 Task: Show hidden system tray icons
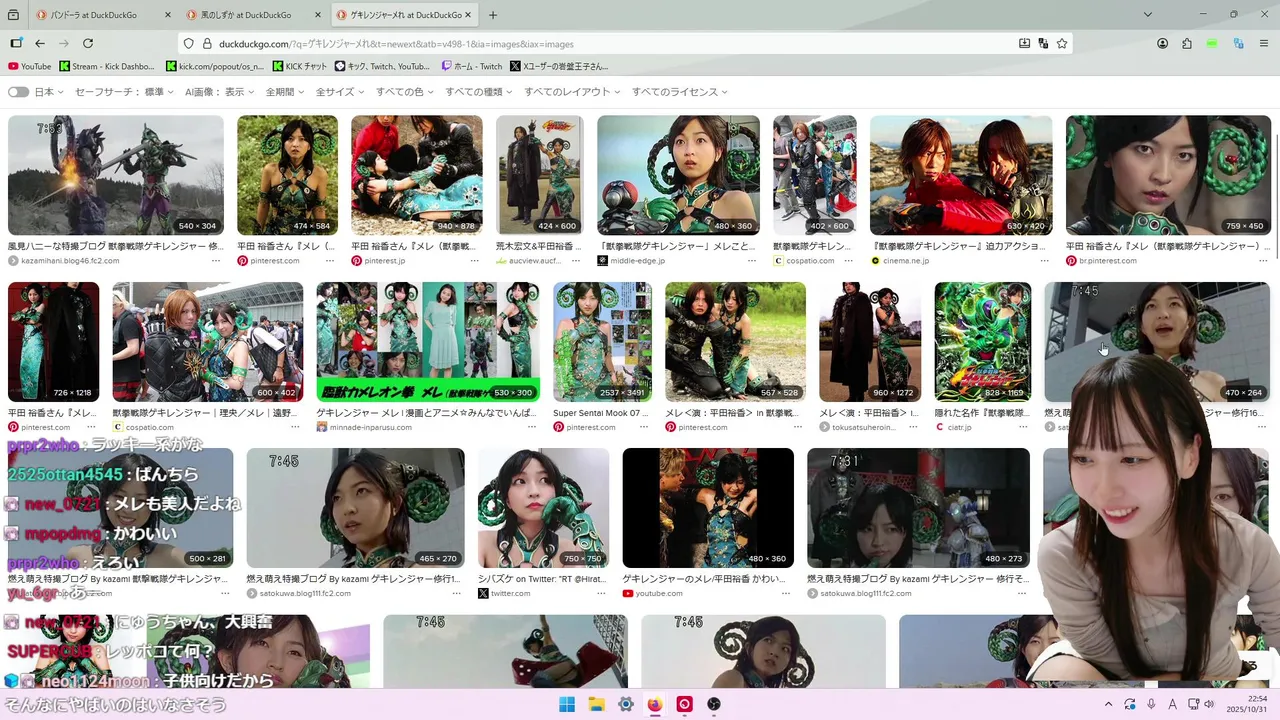pyautogui.click(x=1108, y=704)
